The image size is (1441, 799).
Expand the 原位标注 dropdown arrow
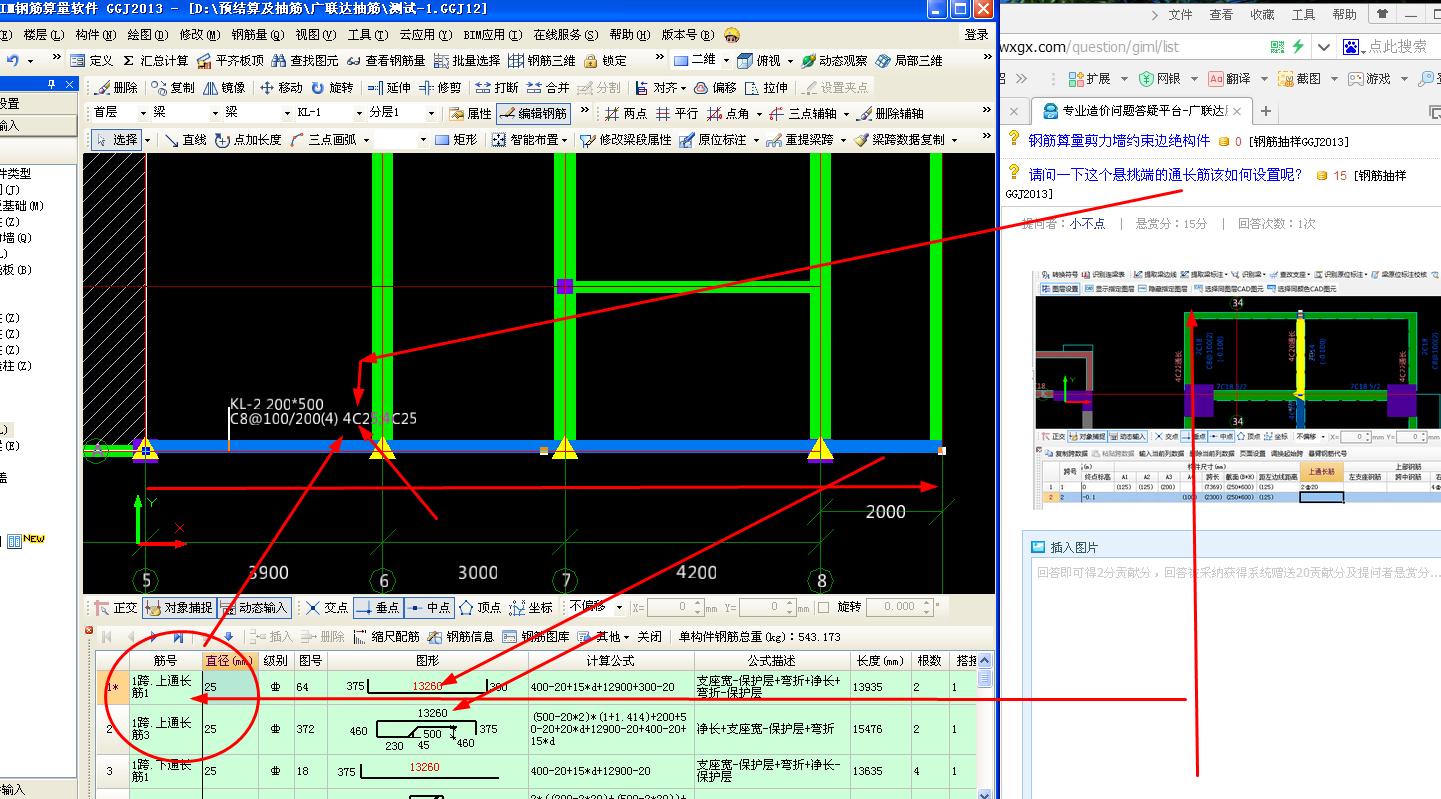click(756, 141)
